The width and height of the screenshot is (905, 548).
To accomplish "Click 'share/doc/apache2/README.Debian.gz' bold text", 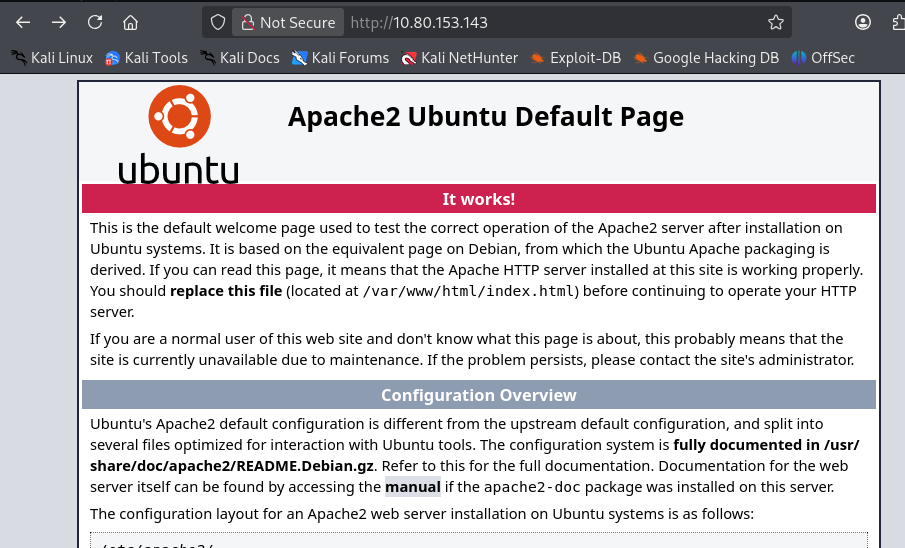I will tap(232, 466).
